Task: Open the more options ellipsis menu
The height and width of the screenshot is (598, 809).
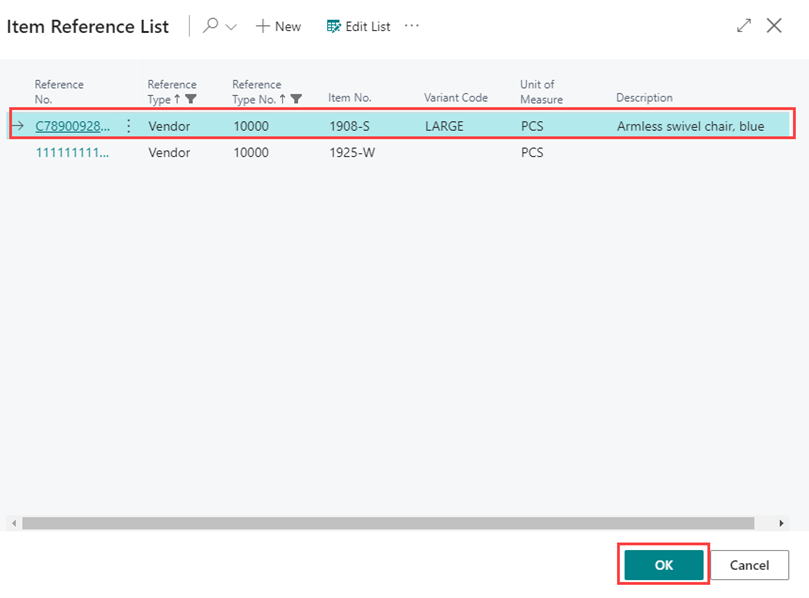Action: [x=412, y=25]
